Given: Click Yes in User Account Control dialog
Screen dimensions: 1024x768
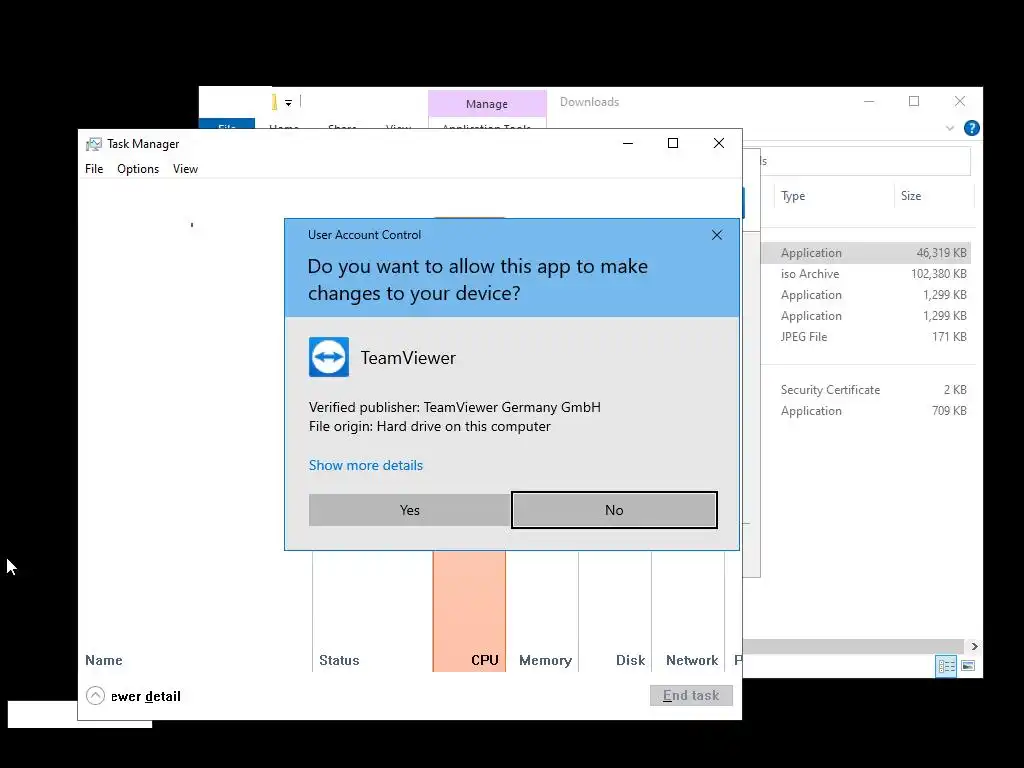Looking at the screenshot, I should 409,510.
